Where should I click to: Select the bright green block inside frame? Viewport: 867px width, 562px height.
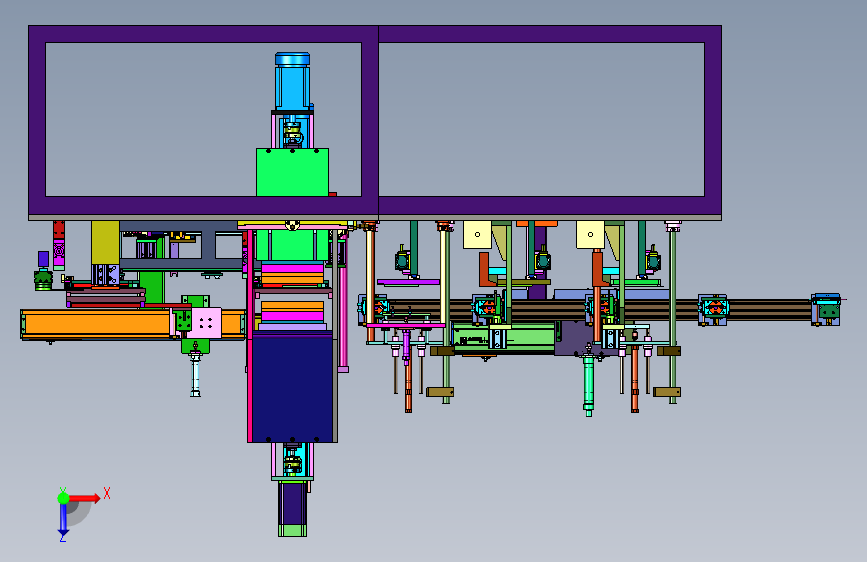[x=293, y=172]
